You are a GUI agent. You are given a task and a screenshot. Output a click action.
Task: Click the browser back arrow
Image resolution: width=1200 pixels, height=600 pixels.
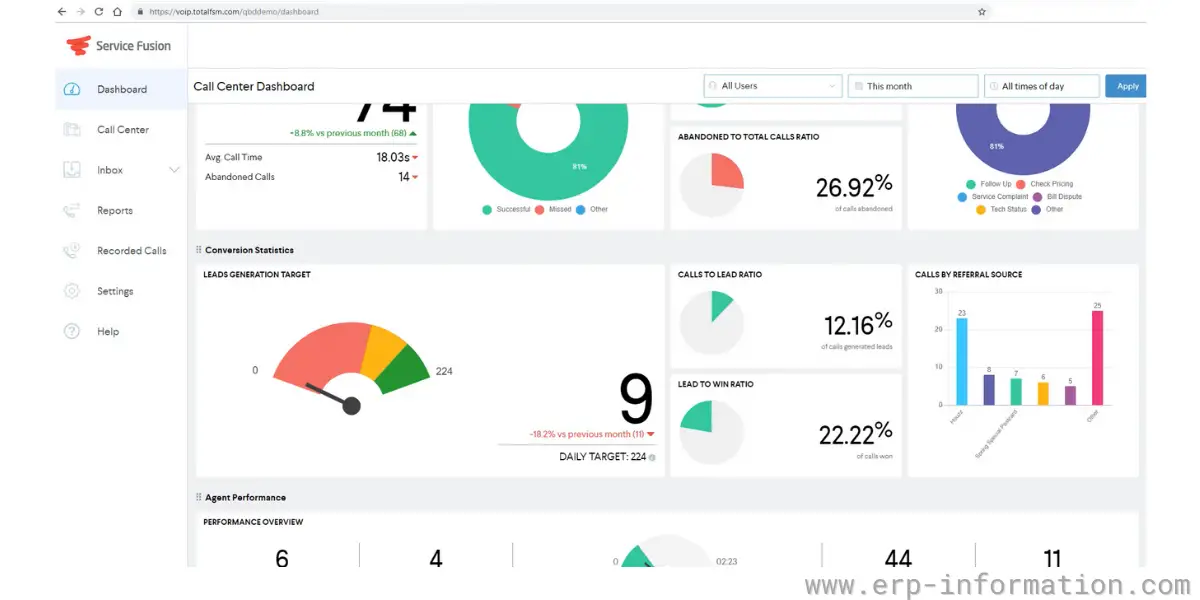[62, 12]
